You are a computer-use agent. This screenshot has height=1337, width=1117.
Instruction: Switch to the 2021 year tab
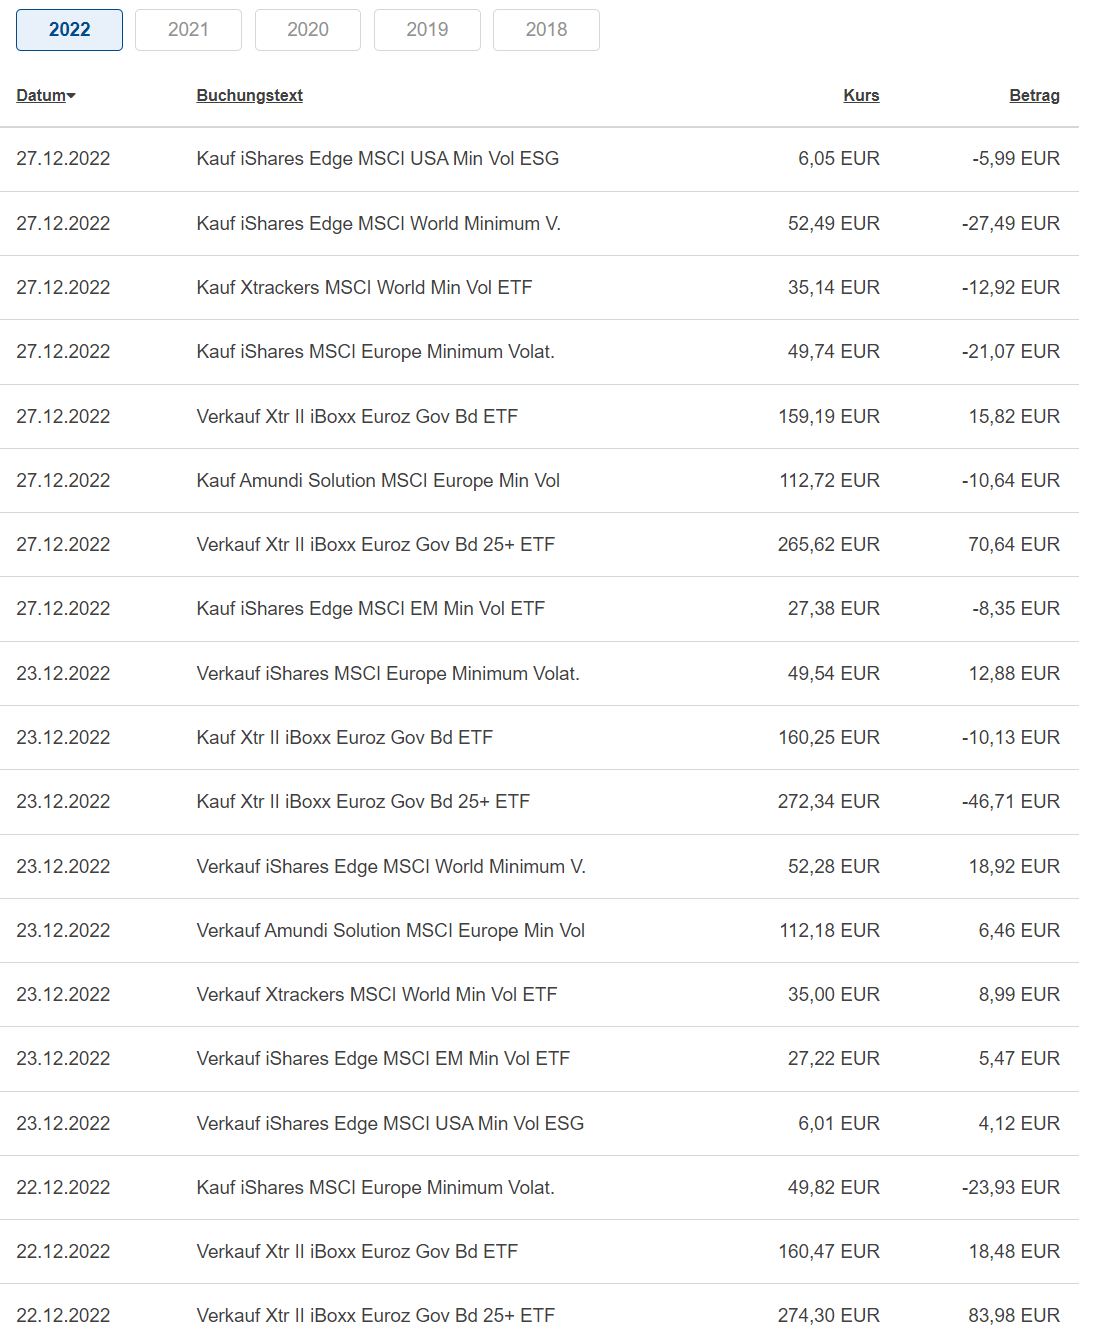[x=188, y=30]
